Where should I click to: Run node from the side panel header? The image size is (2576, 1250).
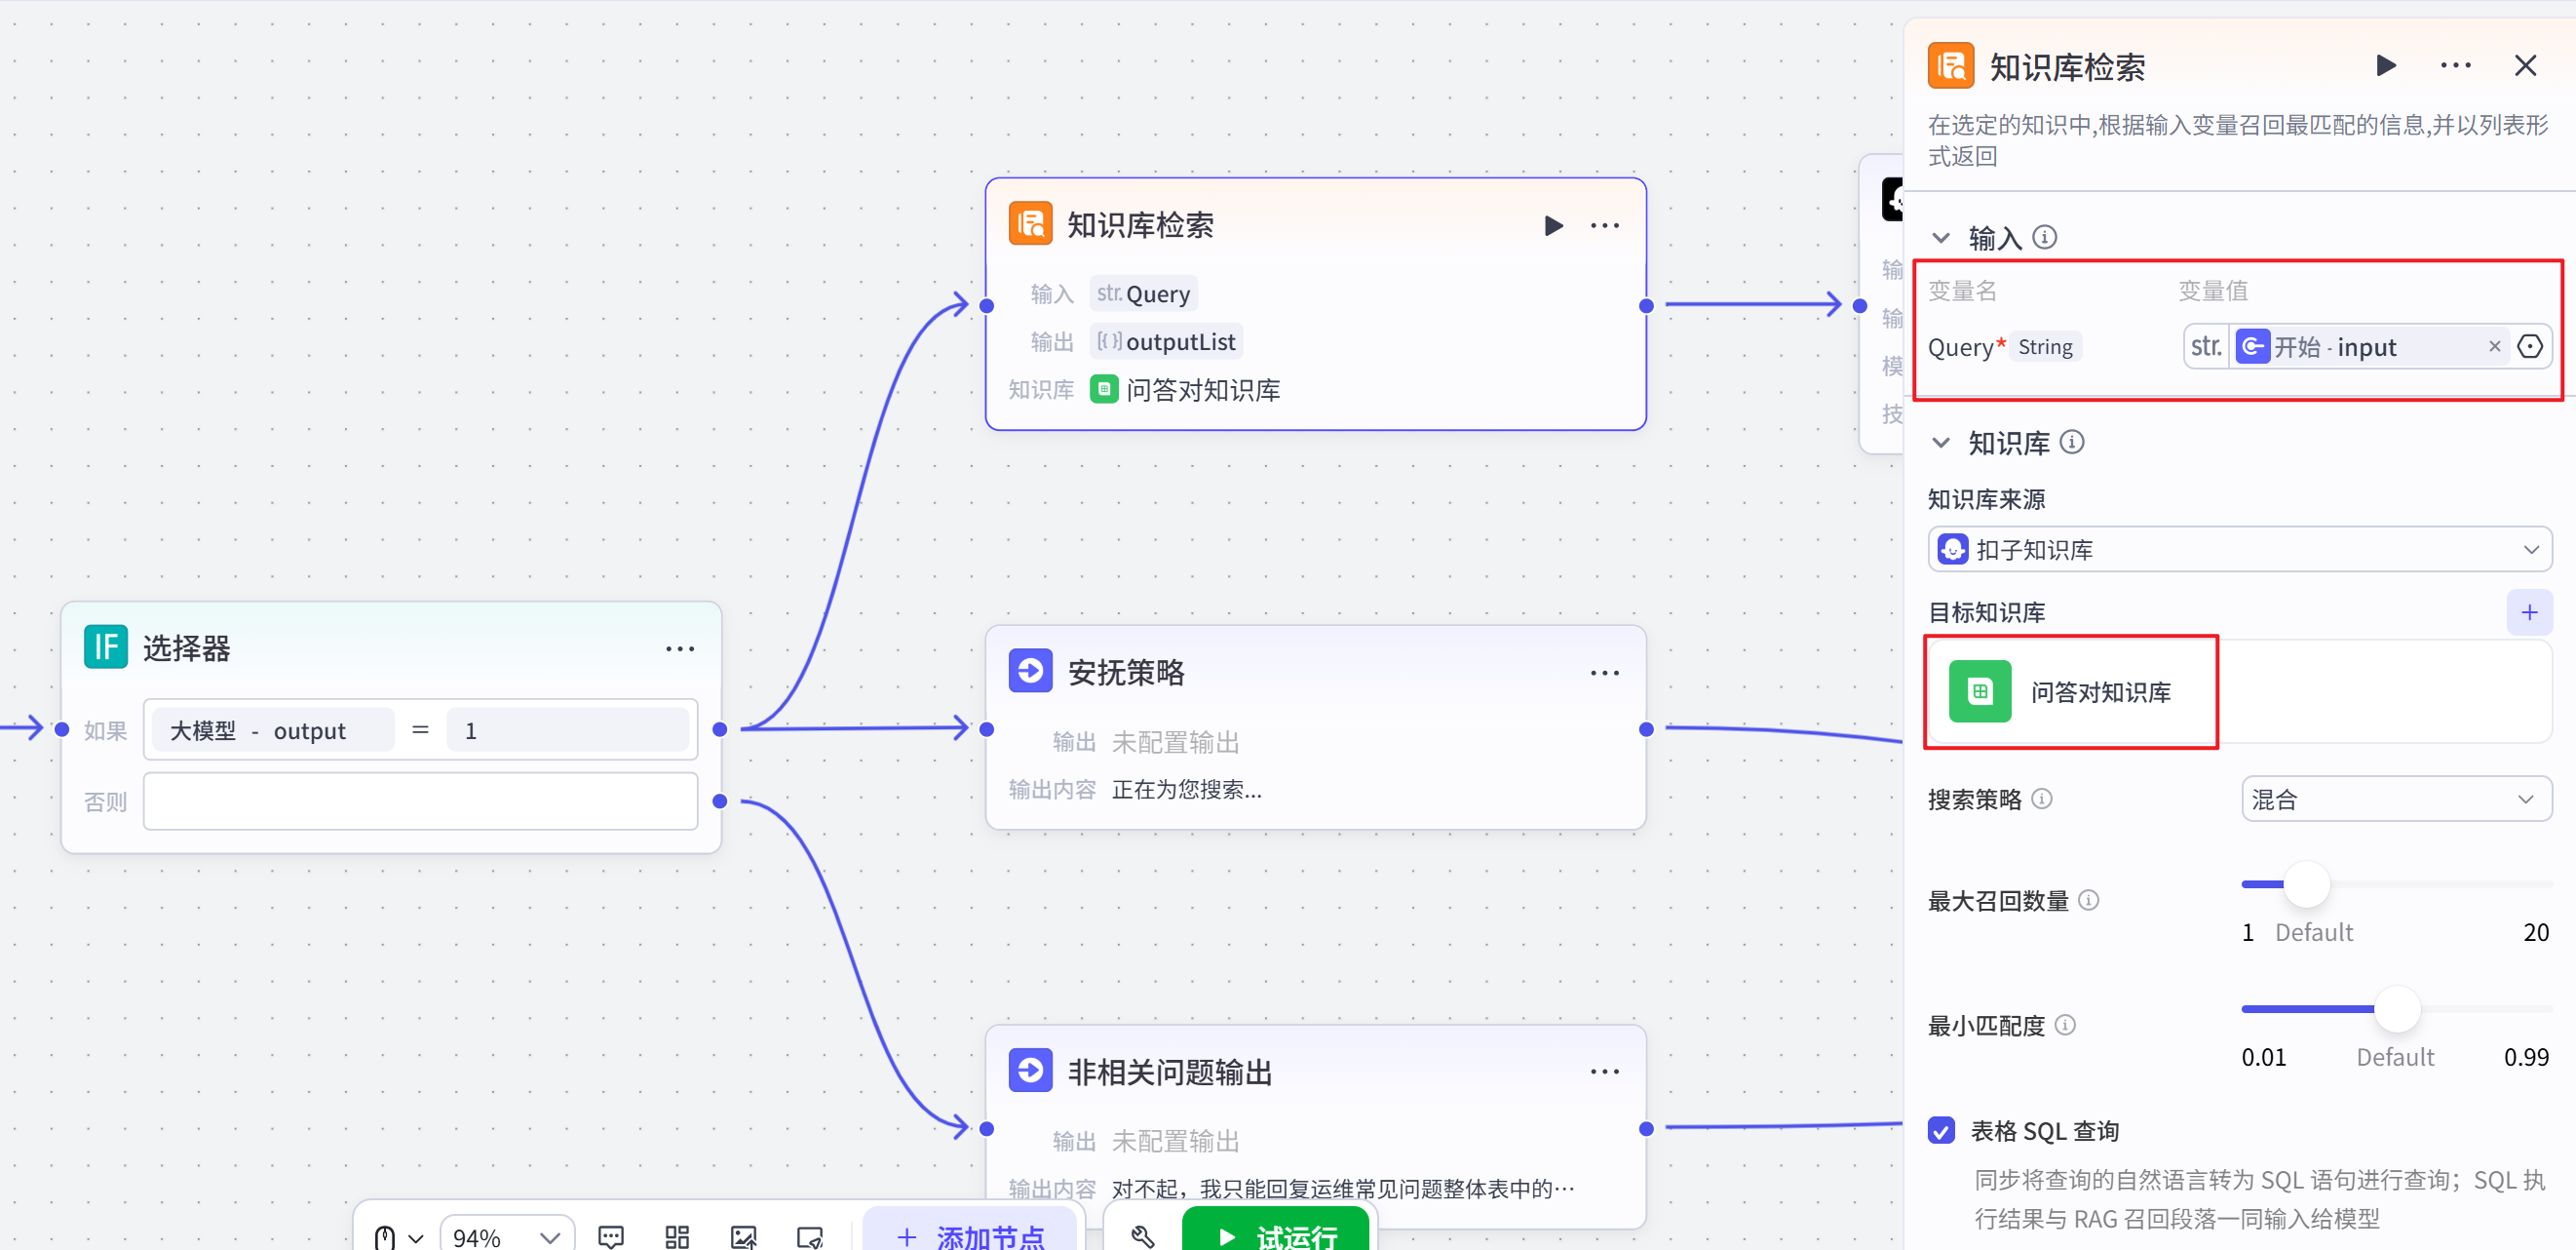pos(2385,66)
